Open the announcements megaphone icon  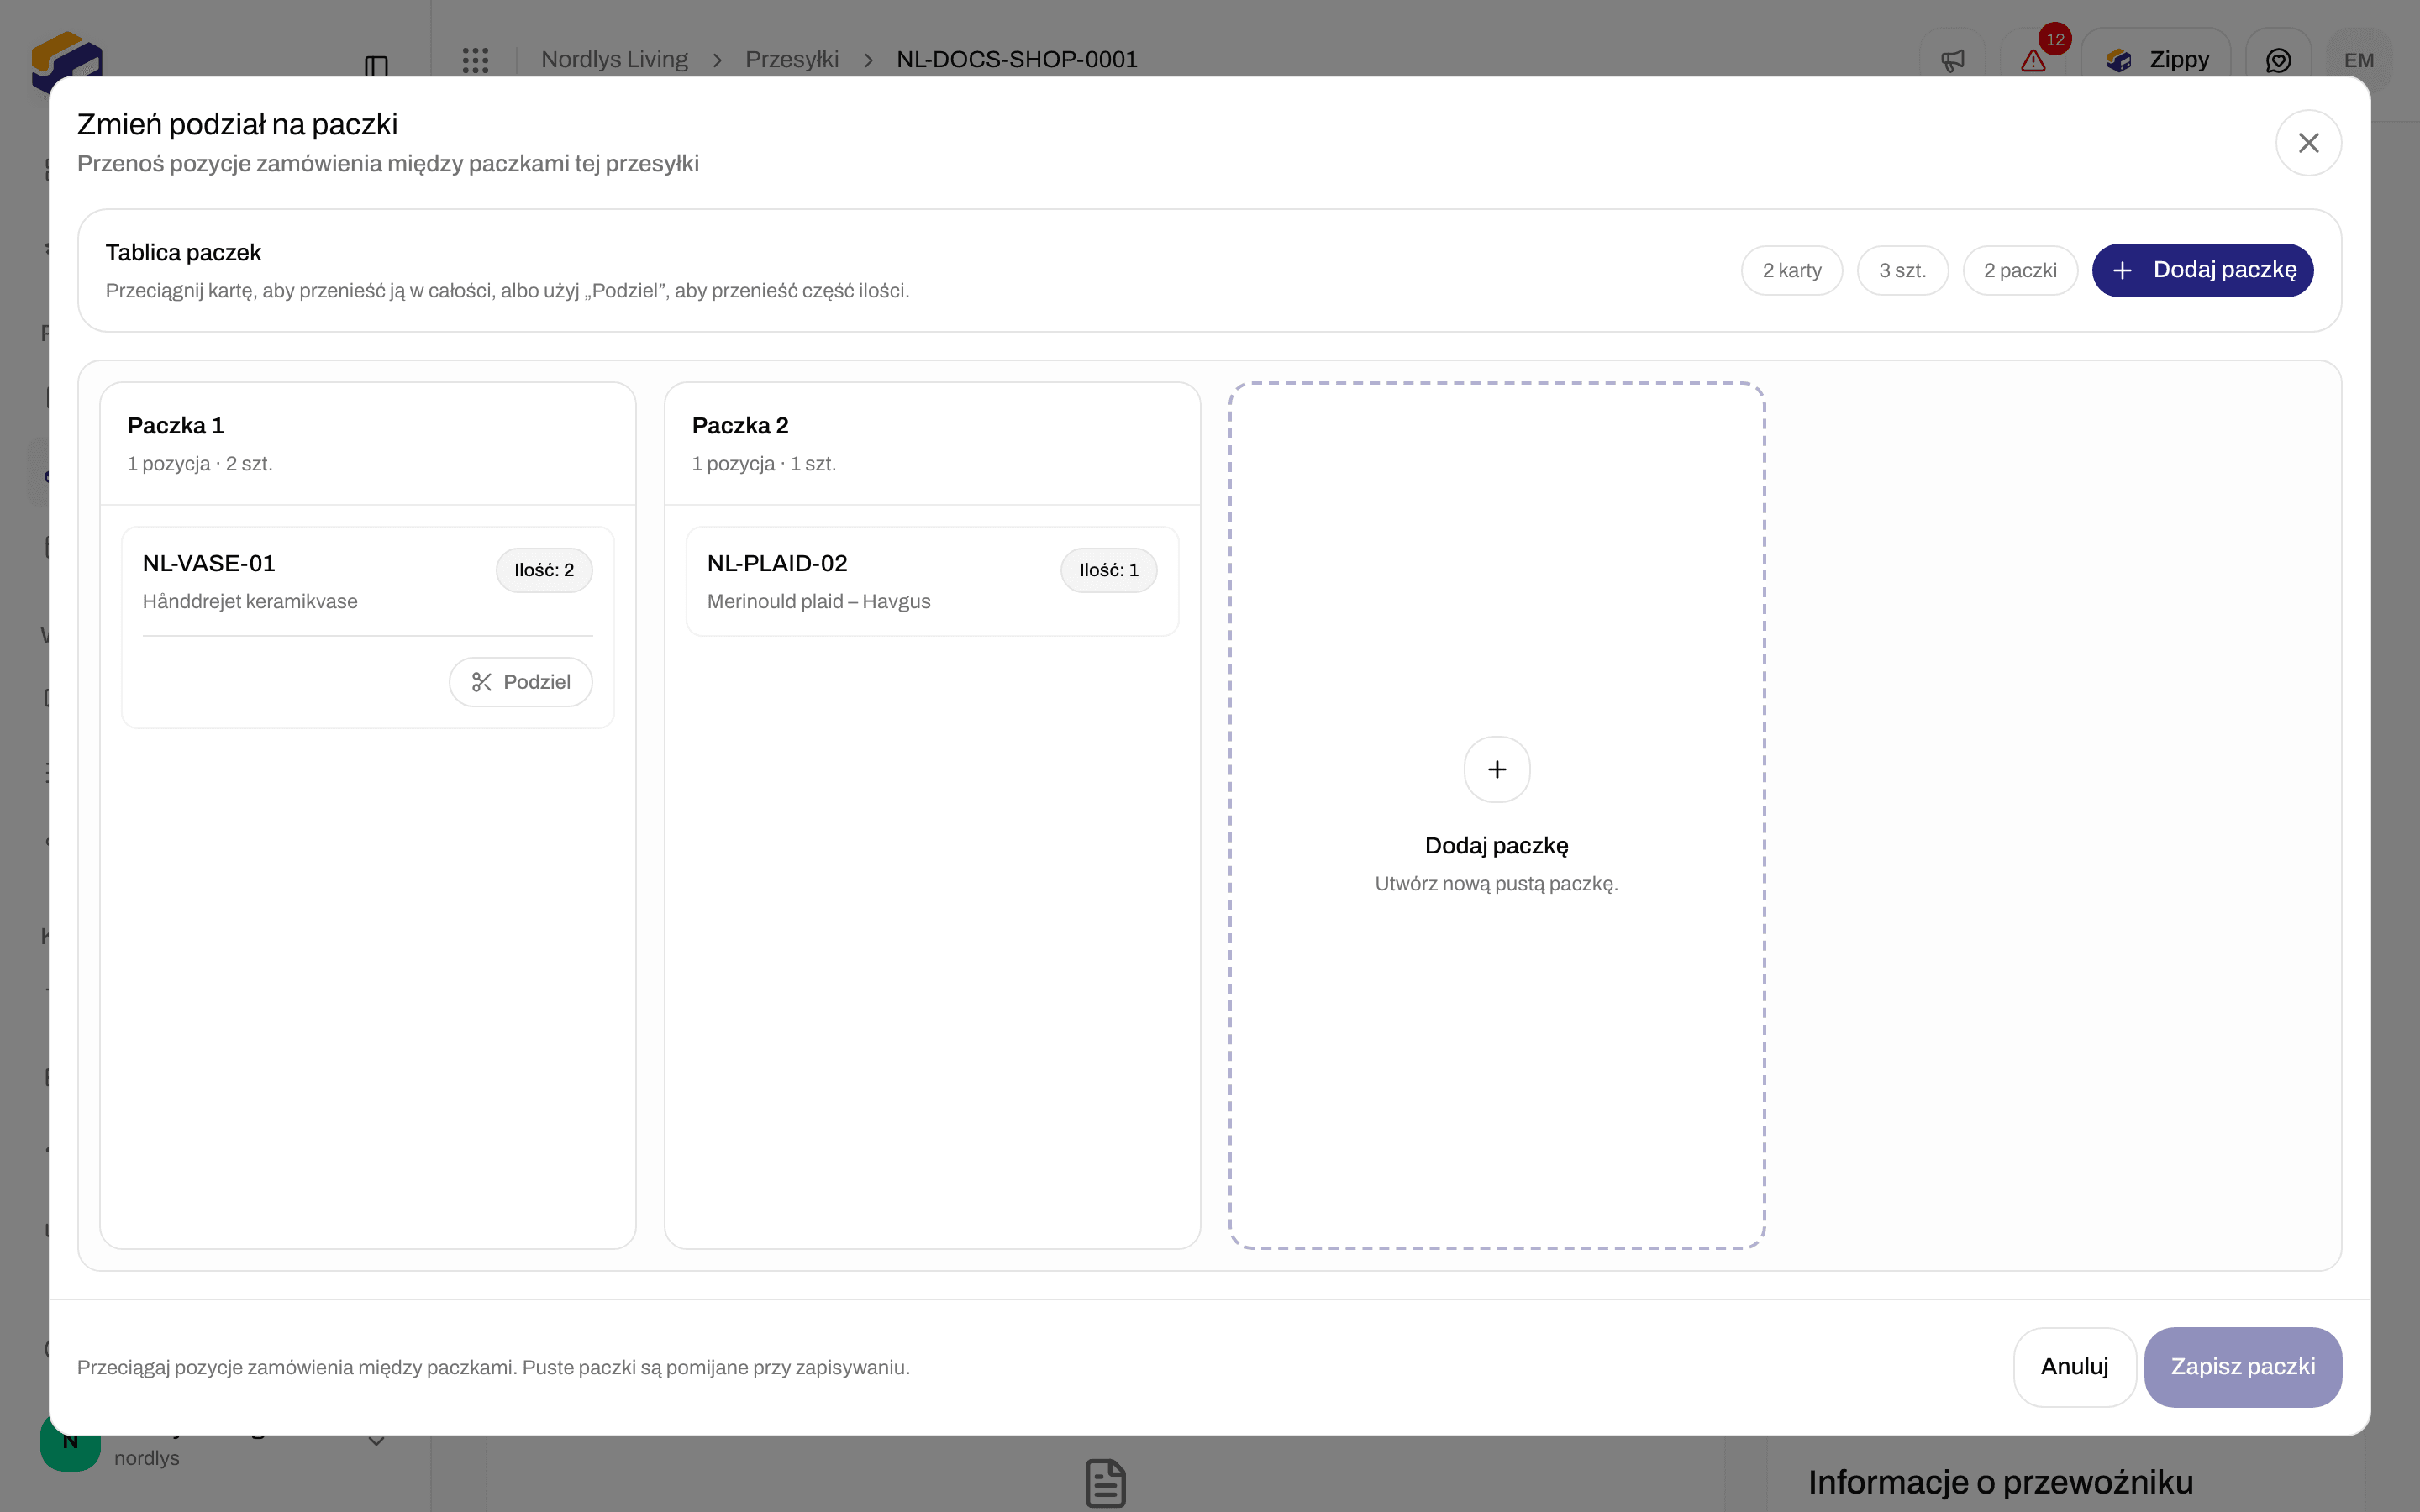tap(1952, 60)
